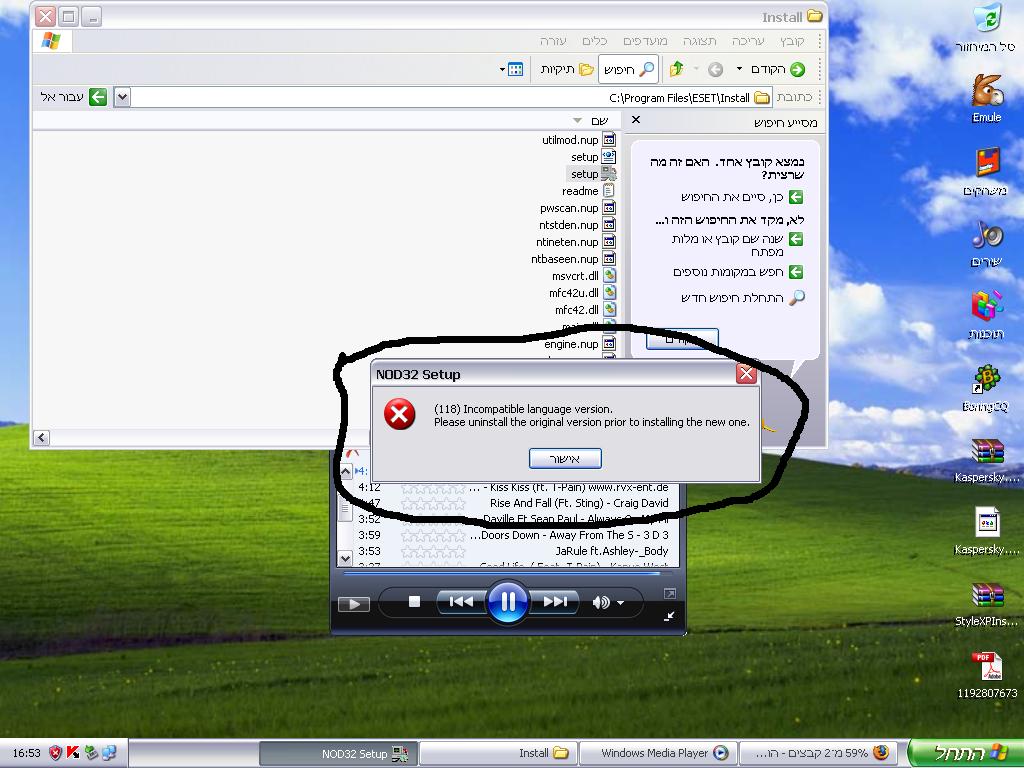Screen dimensions: 1024x768
Task: Open the Views dropdown in Explorer toolbar
Action: 511,69
